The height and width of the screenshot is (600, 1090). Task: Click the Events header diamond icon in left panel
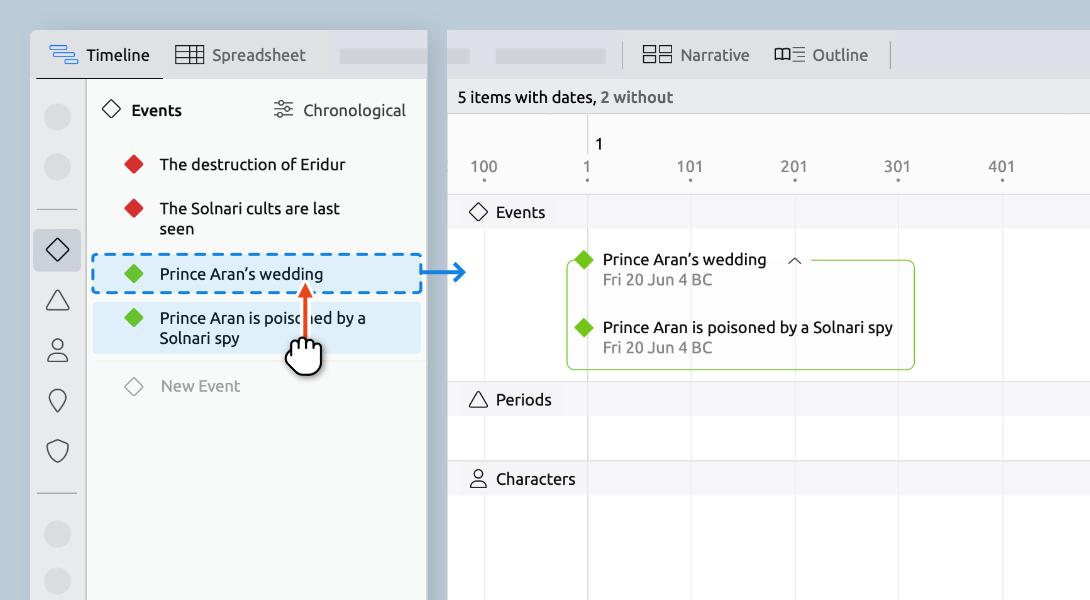[x=111, y=109]
